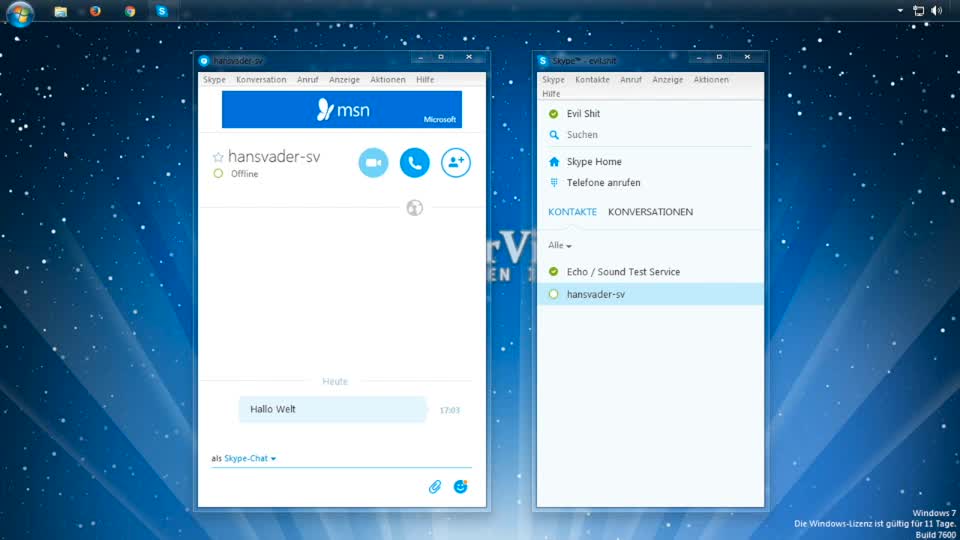Open File Explorer from the taskbar

pyautogui.click(x=61, y=11)
